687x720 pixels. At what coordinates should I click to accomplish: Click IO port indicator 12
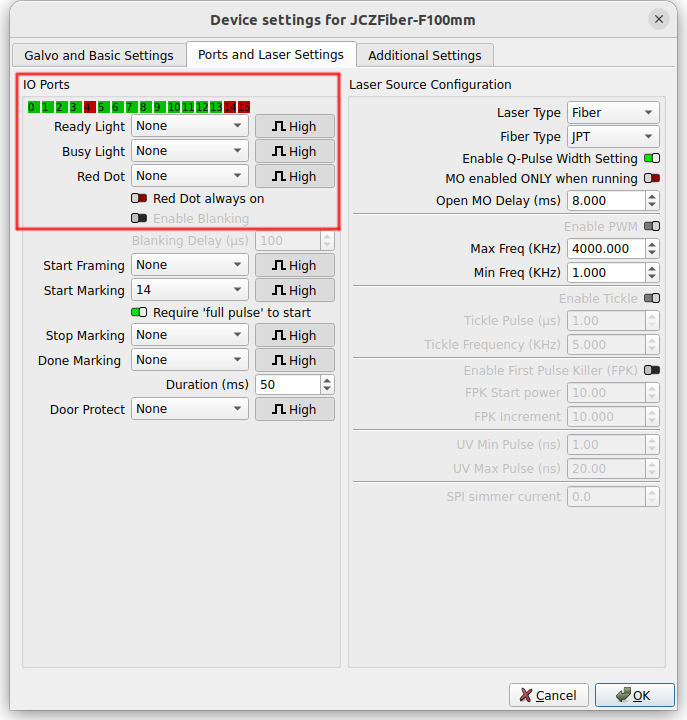[202, 107]
